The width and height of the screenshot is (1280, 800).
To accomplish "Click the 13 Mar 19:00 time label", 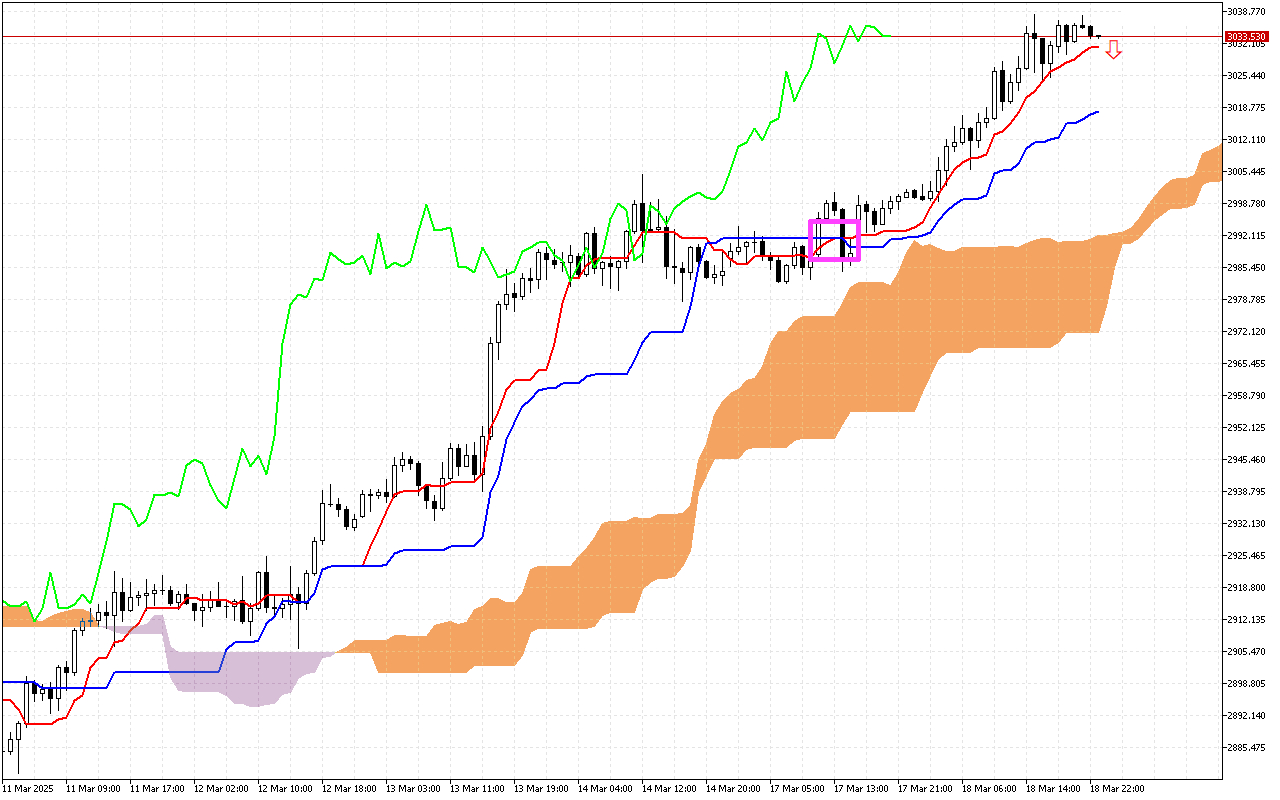I will pyautogui.click(x=539, y=789).
